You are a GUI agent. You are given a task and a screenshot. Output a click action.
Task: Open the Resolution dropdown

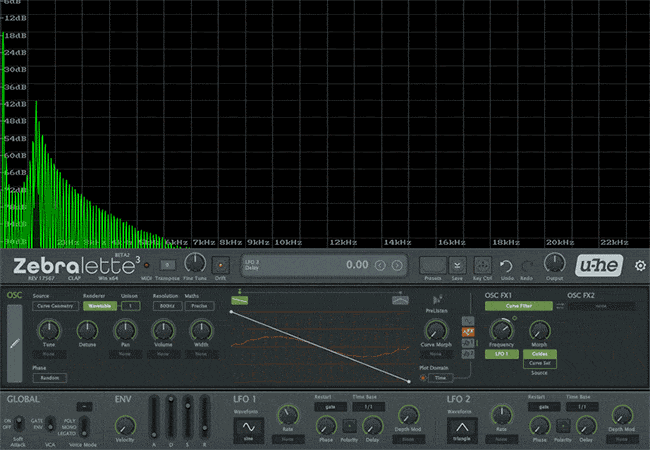pos(167,306)
